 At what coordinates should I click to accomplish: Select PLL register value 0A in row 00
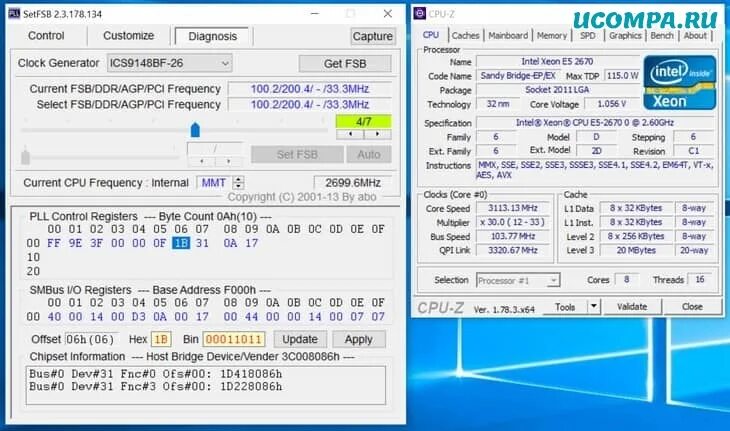tap(230, 243)
